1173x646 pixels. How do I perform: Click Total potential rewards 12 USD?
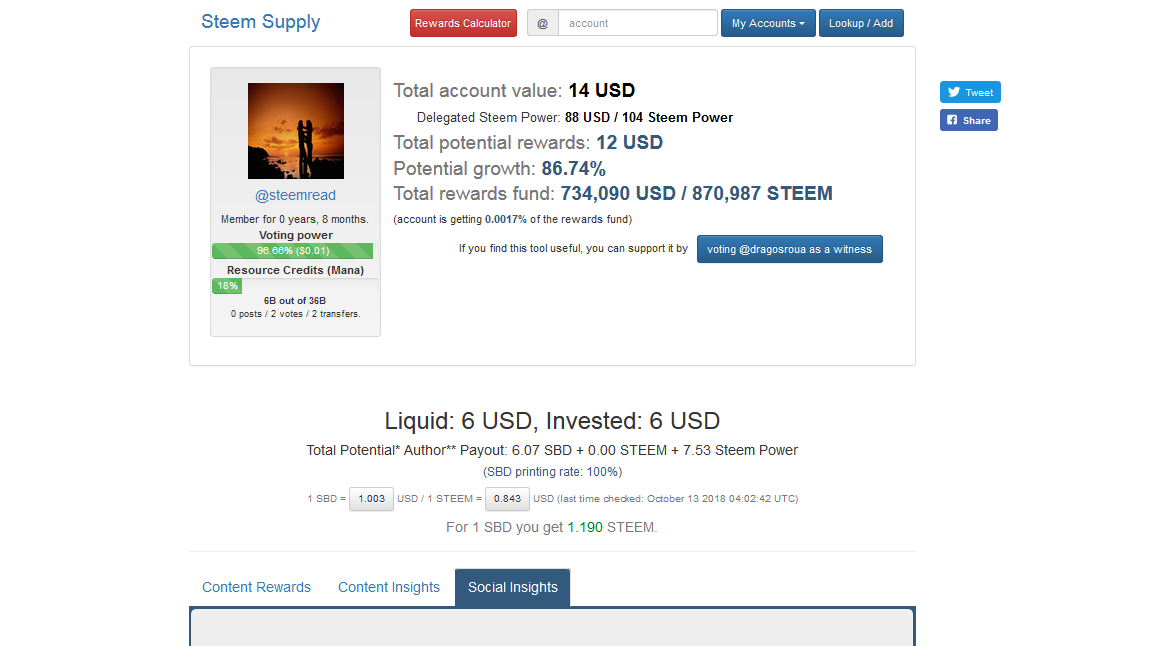coord(629,142)
